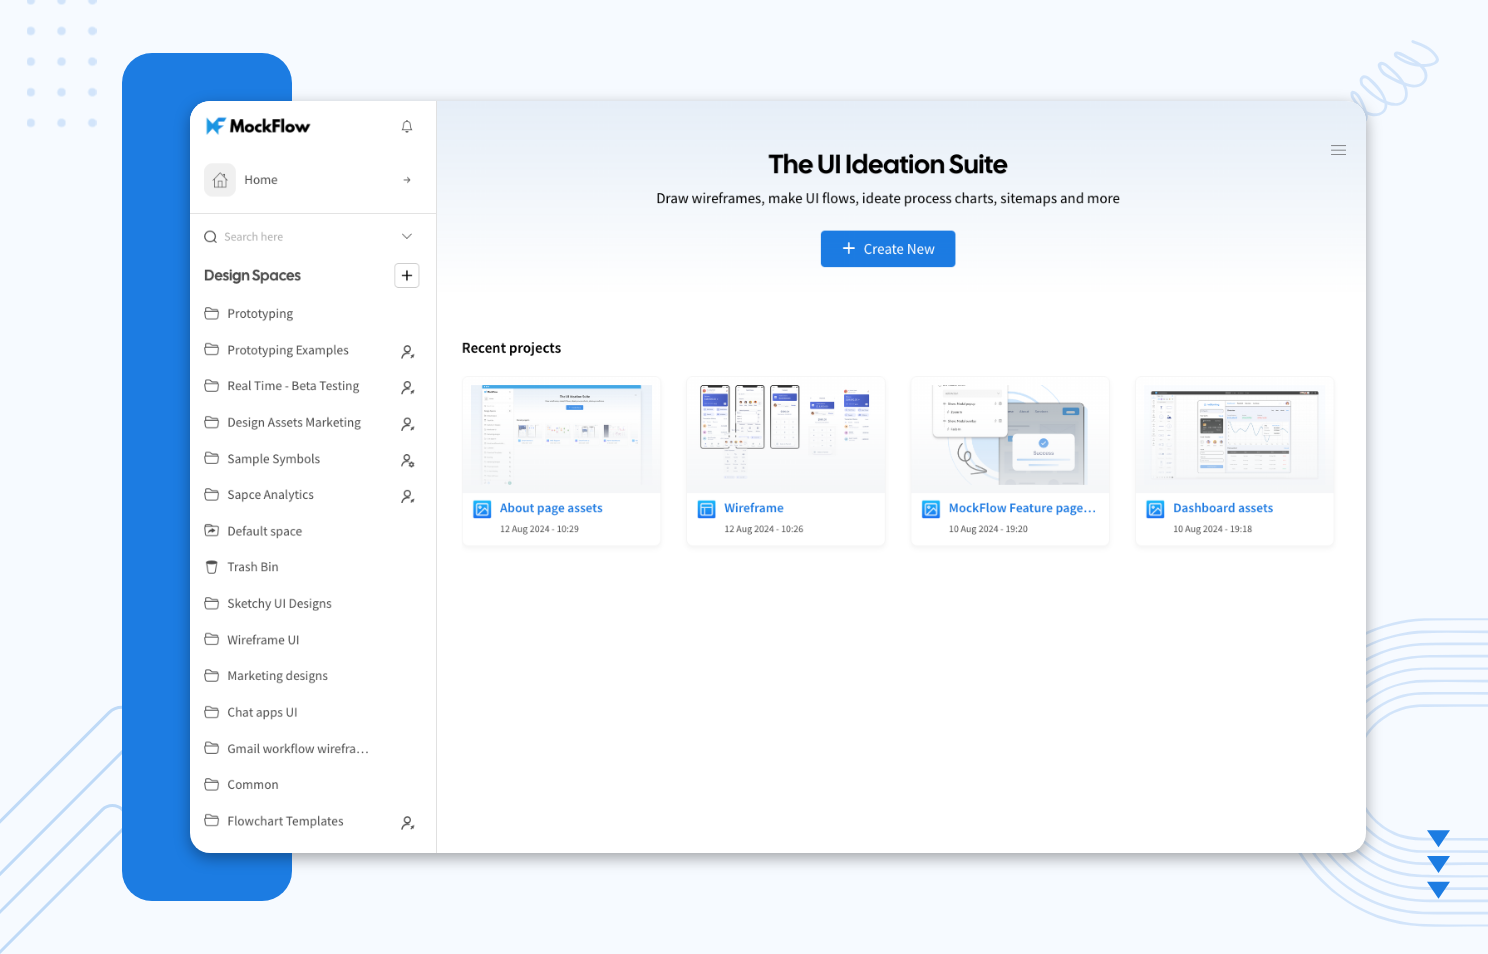Click Chat apps UI folder icon
This screenshot has width=1488, height=954.
tap(212, 712)
